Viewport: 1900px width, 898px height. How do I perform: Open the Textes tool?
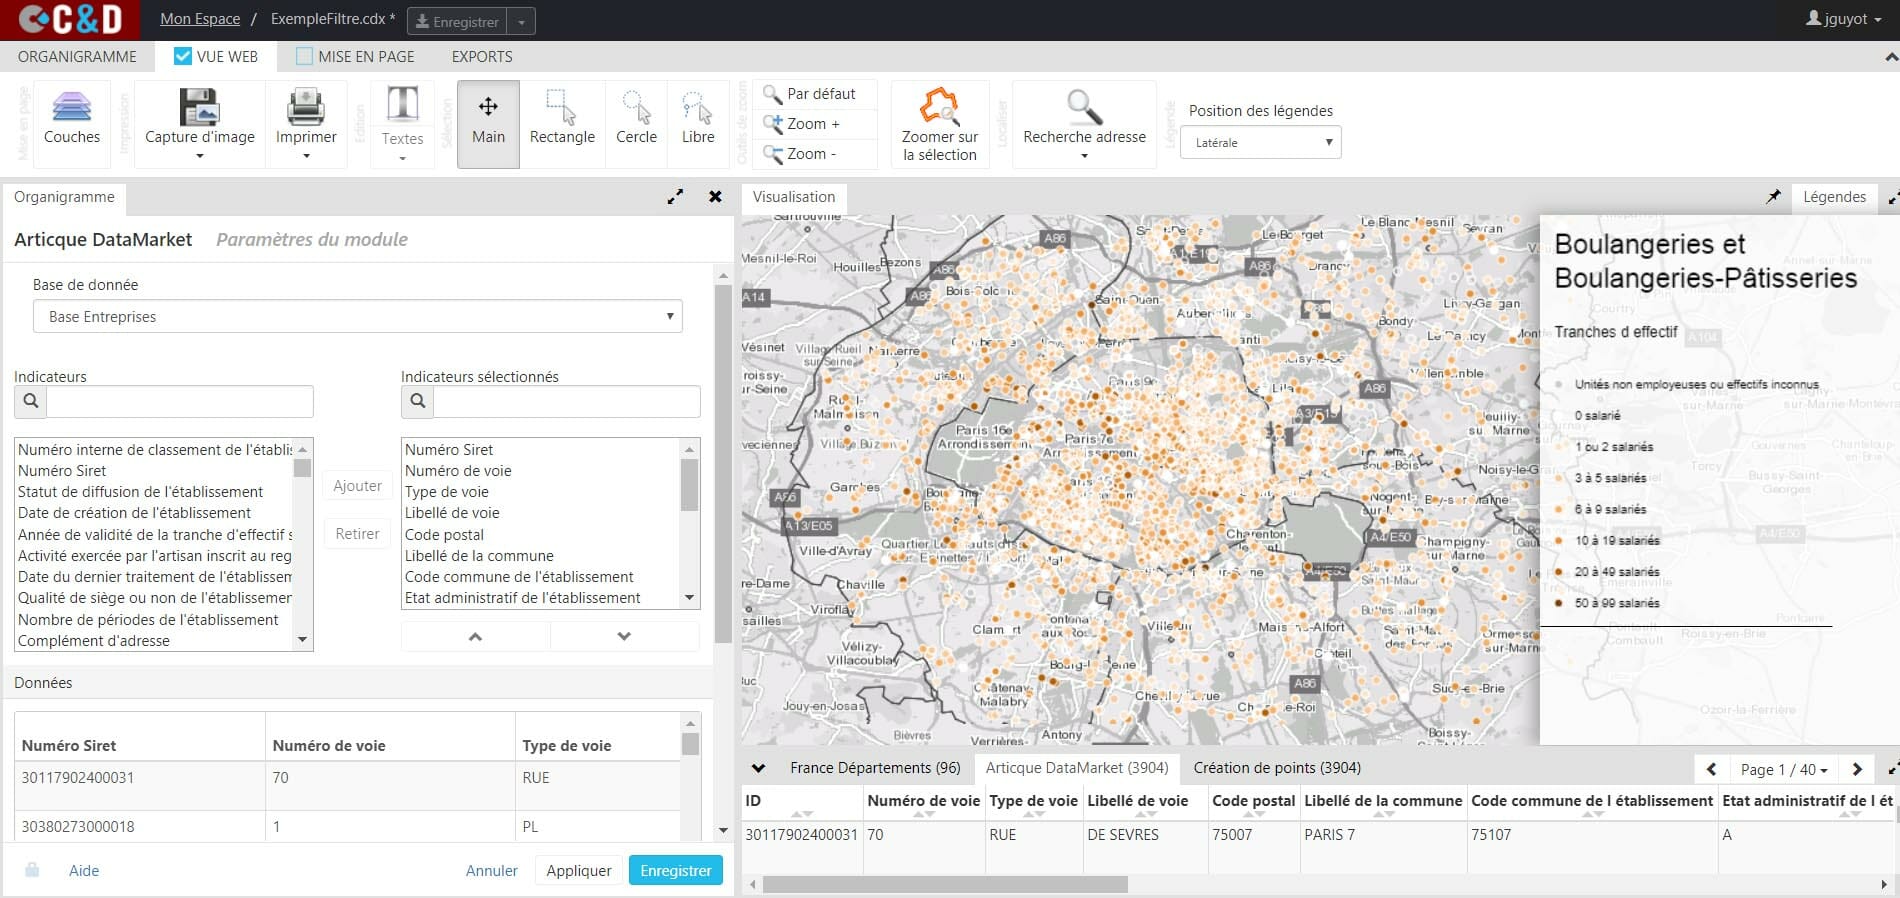(x=402, y=124)
